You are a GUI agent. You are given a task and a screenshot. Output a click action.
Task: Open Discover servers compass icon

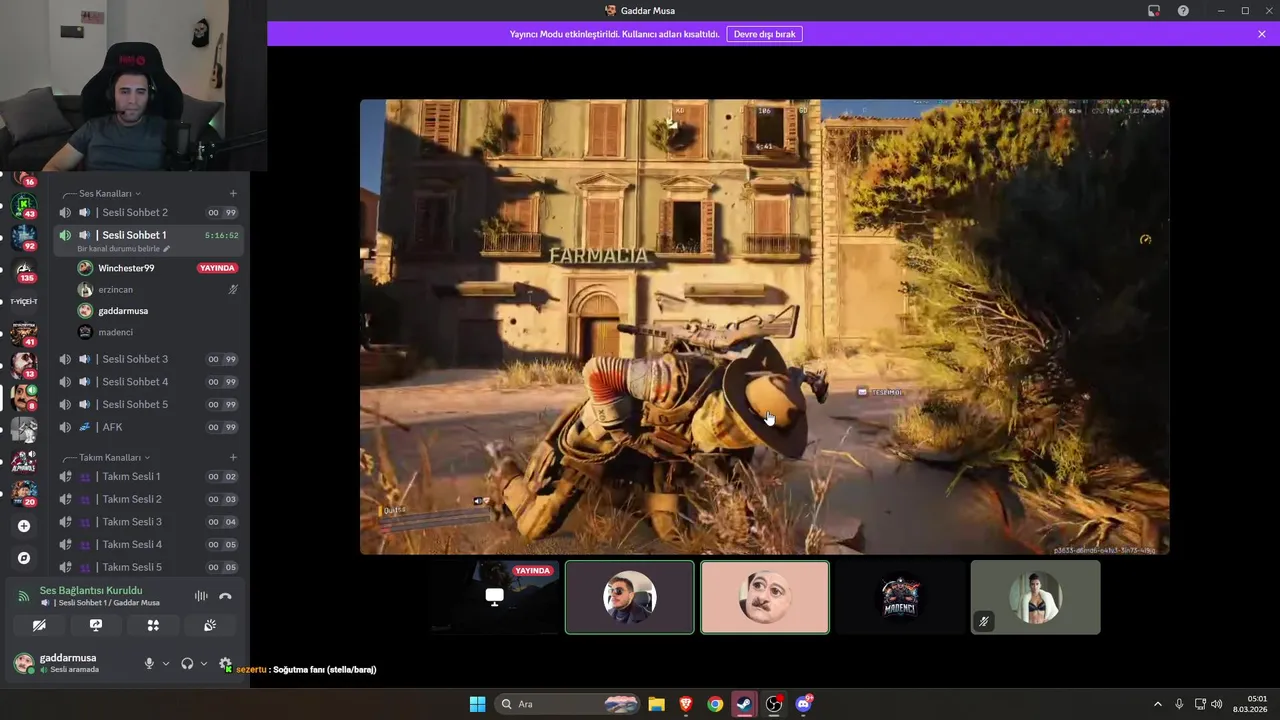click(x=24, y=558)
